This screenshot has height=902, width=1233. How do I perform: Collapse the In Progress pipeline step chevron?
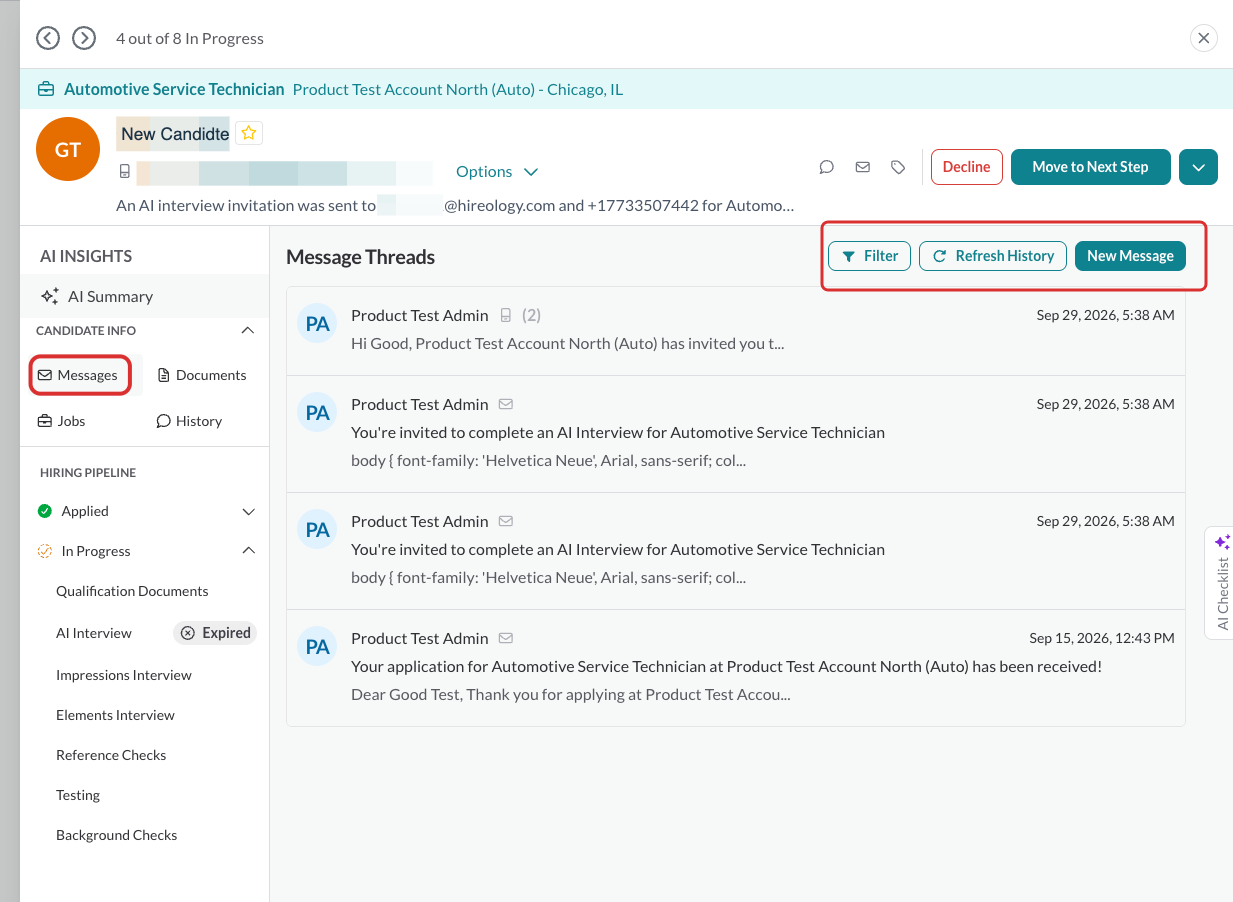point(249,551)
